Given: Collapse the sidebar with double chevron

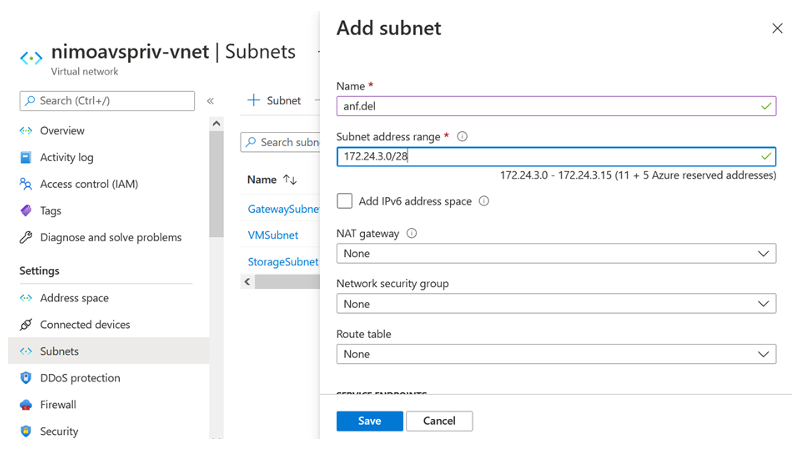Looking at the screenshot, I should [x=210, y=101].
